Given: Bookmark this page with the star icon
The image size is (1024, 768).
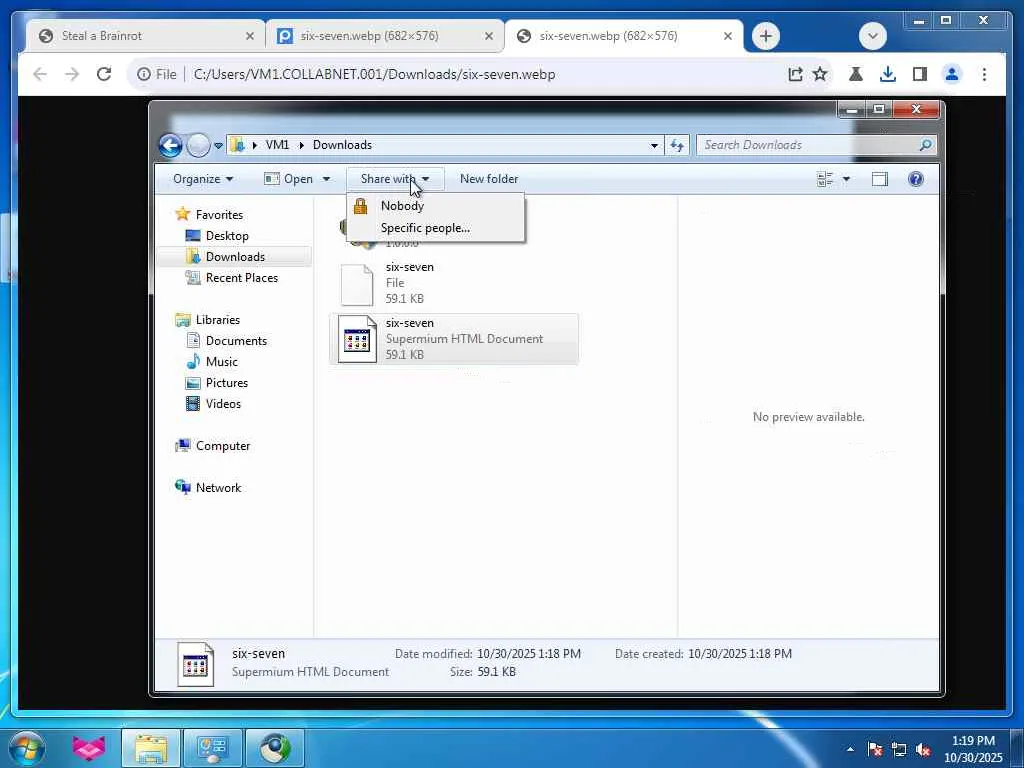Looking at the screenshot, I should (x=820, y=74).
